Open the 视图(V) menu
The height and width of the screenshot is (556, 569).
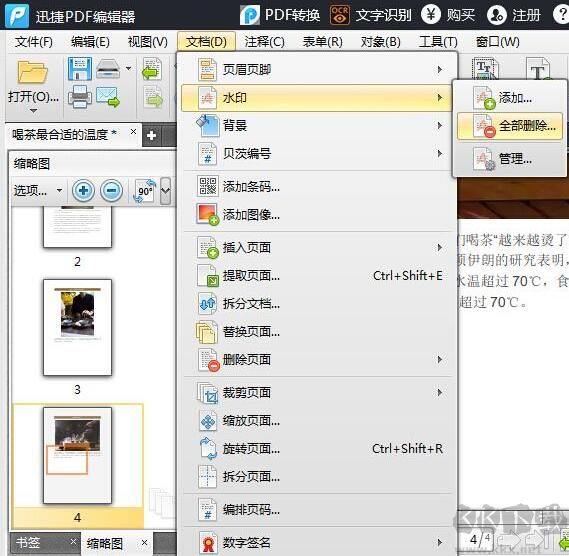point(148,42)
